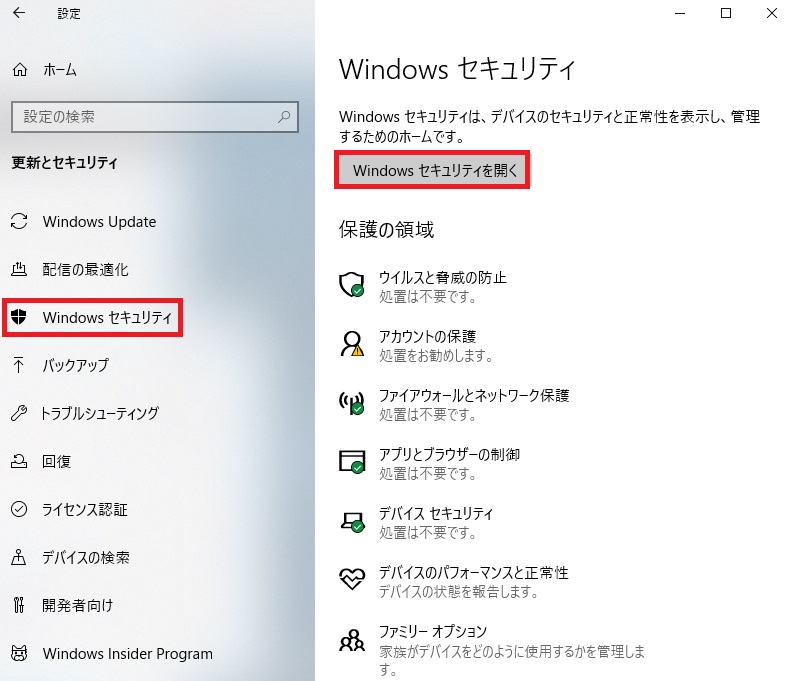Click the search magnifier icon
The image size is (790, 681).
(x=284, y=117)
